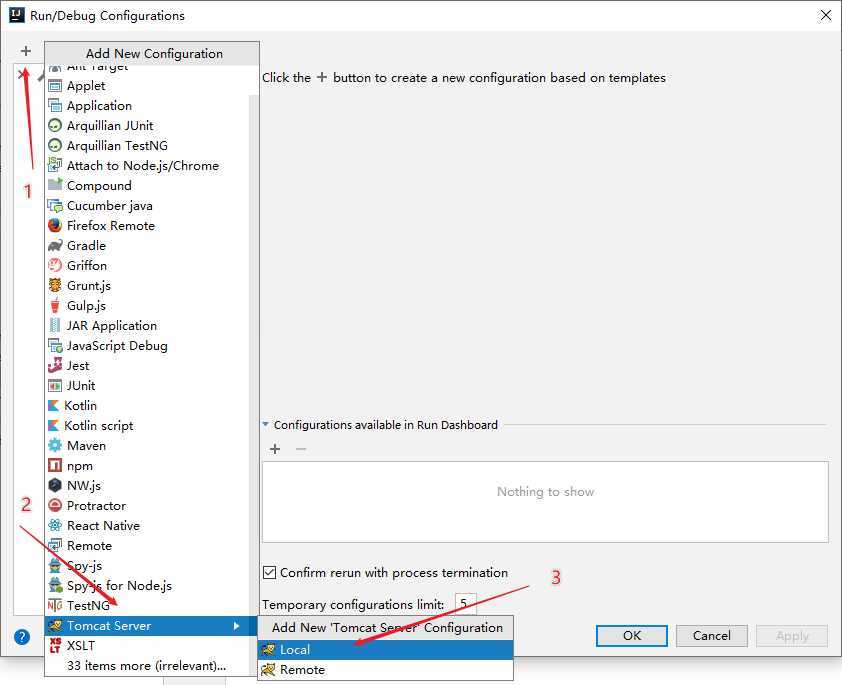Select Arquillian TestNG icon in list
Image resolution: width=842 pixels, height=685 pixels.
pyautogui.click(x=55, y=145)
